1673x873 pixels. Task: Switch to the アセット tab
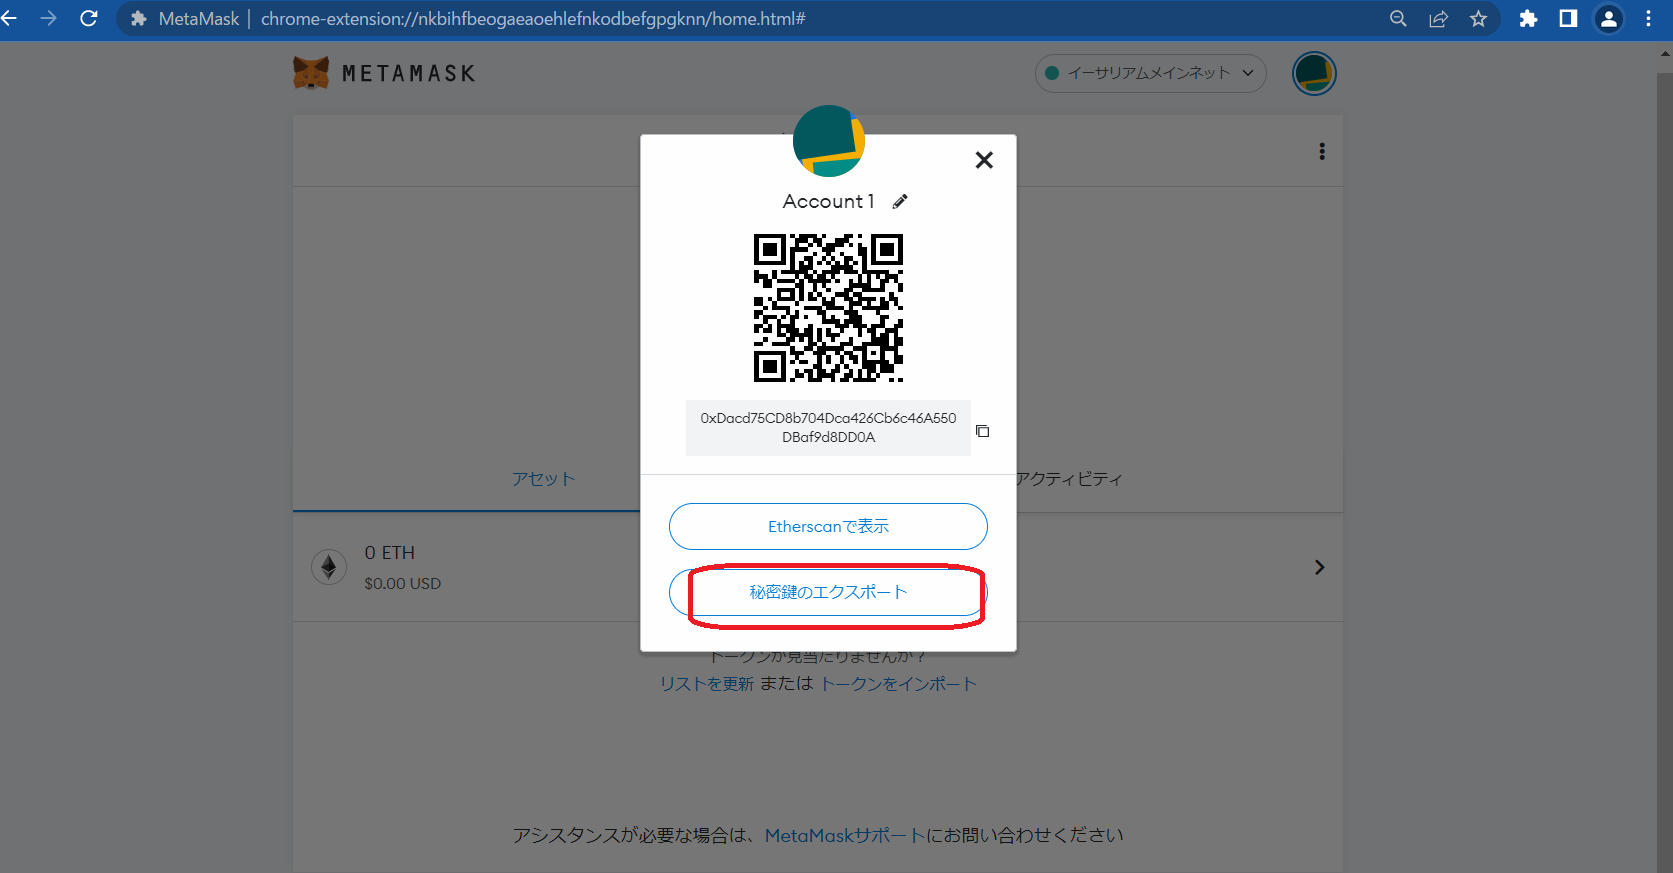point(543,479)
